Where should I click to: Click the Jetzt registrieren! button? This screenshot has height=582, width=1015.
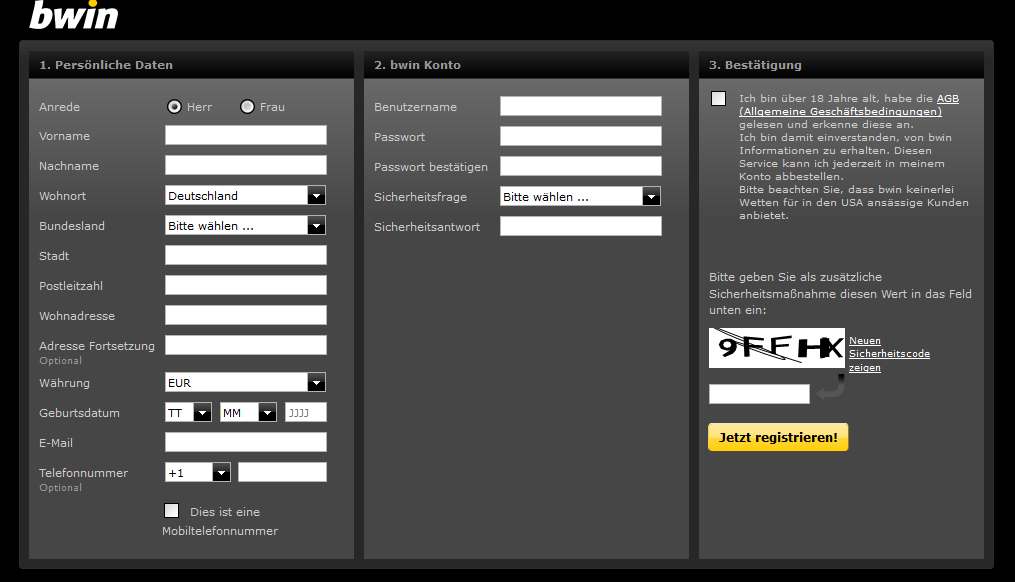(x=778, y=438)
